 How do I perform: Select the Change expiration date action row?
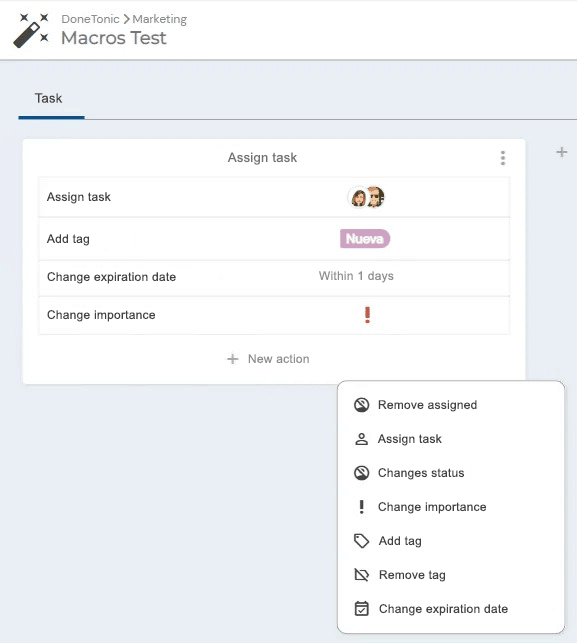(x=274, y=277)
